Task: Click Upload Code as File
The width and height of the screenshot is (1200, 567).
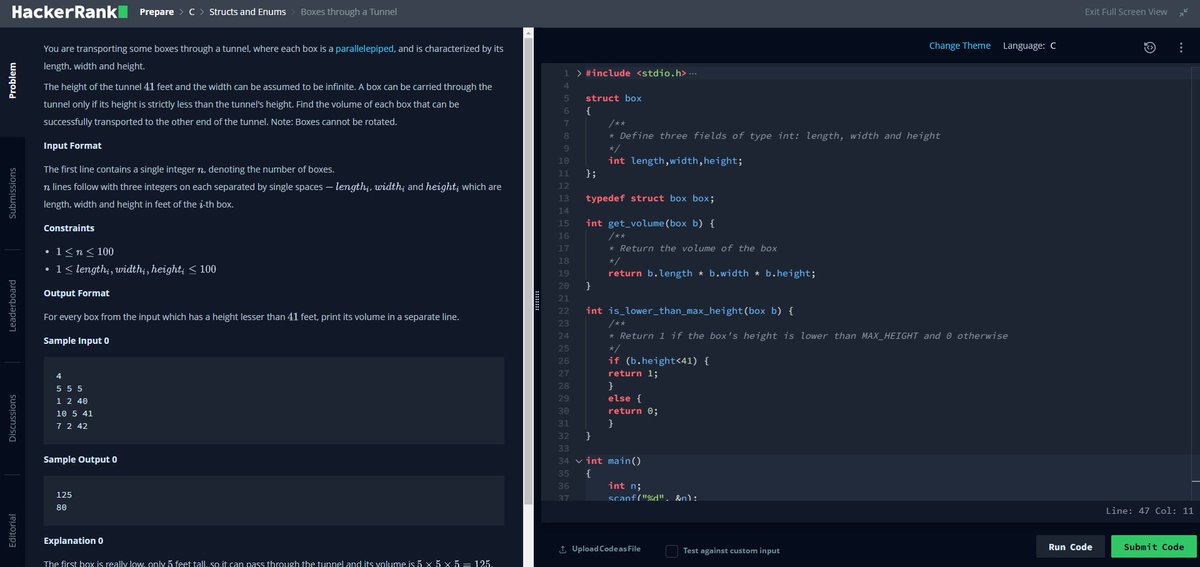Action: [x=604, y=550]
